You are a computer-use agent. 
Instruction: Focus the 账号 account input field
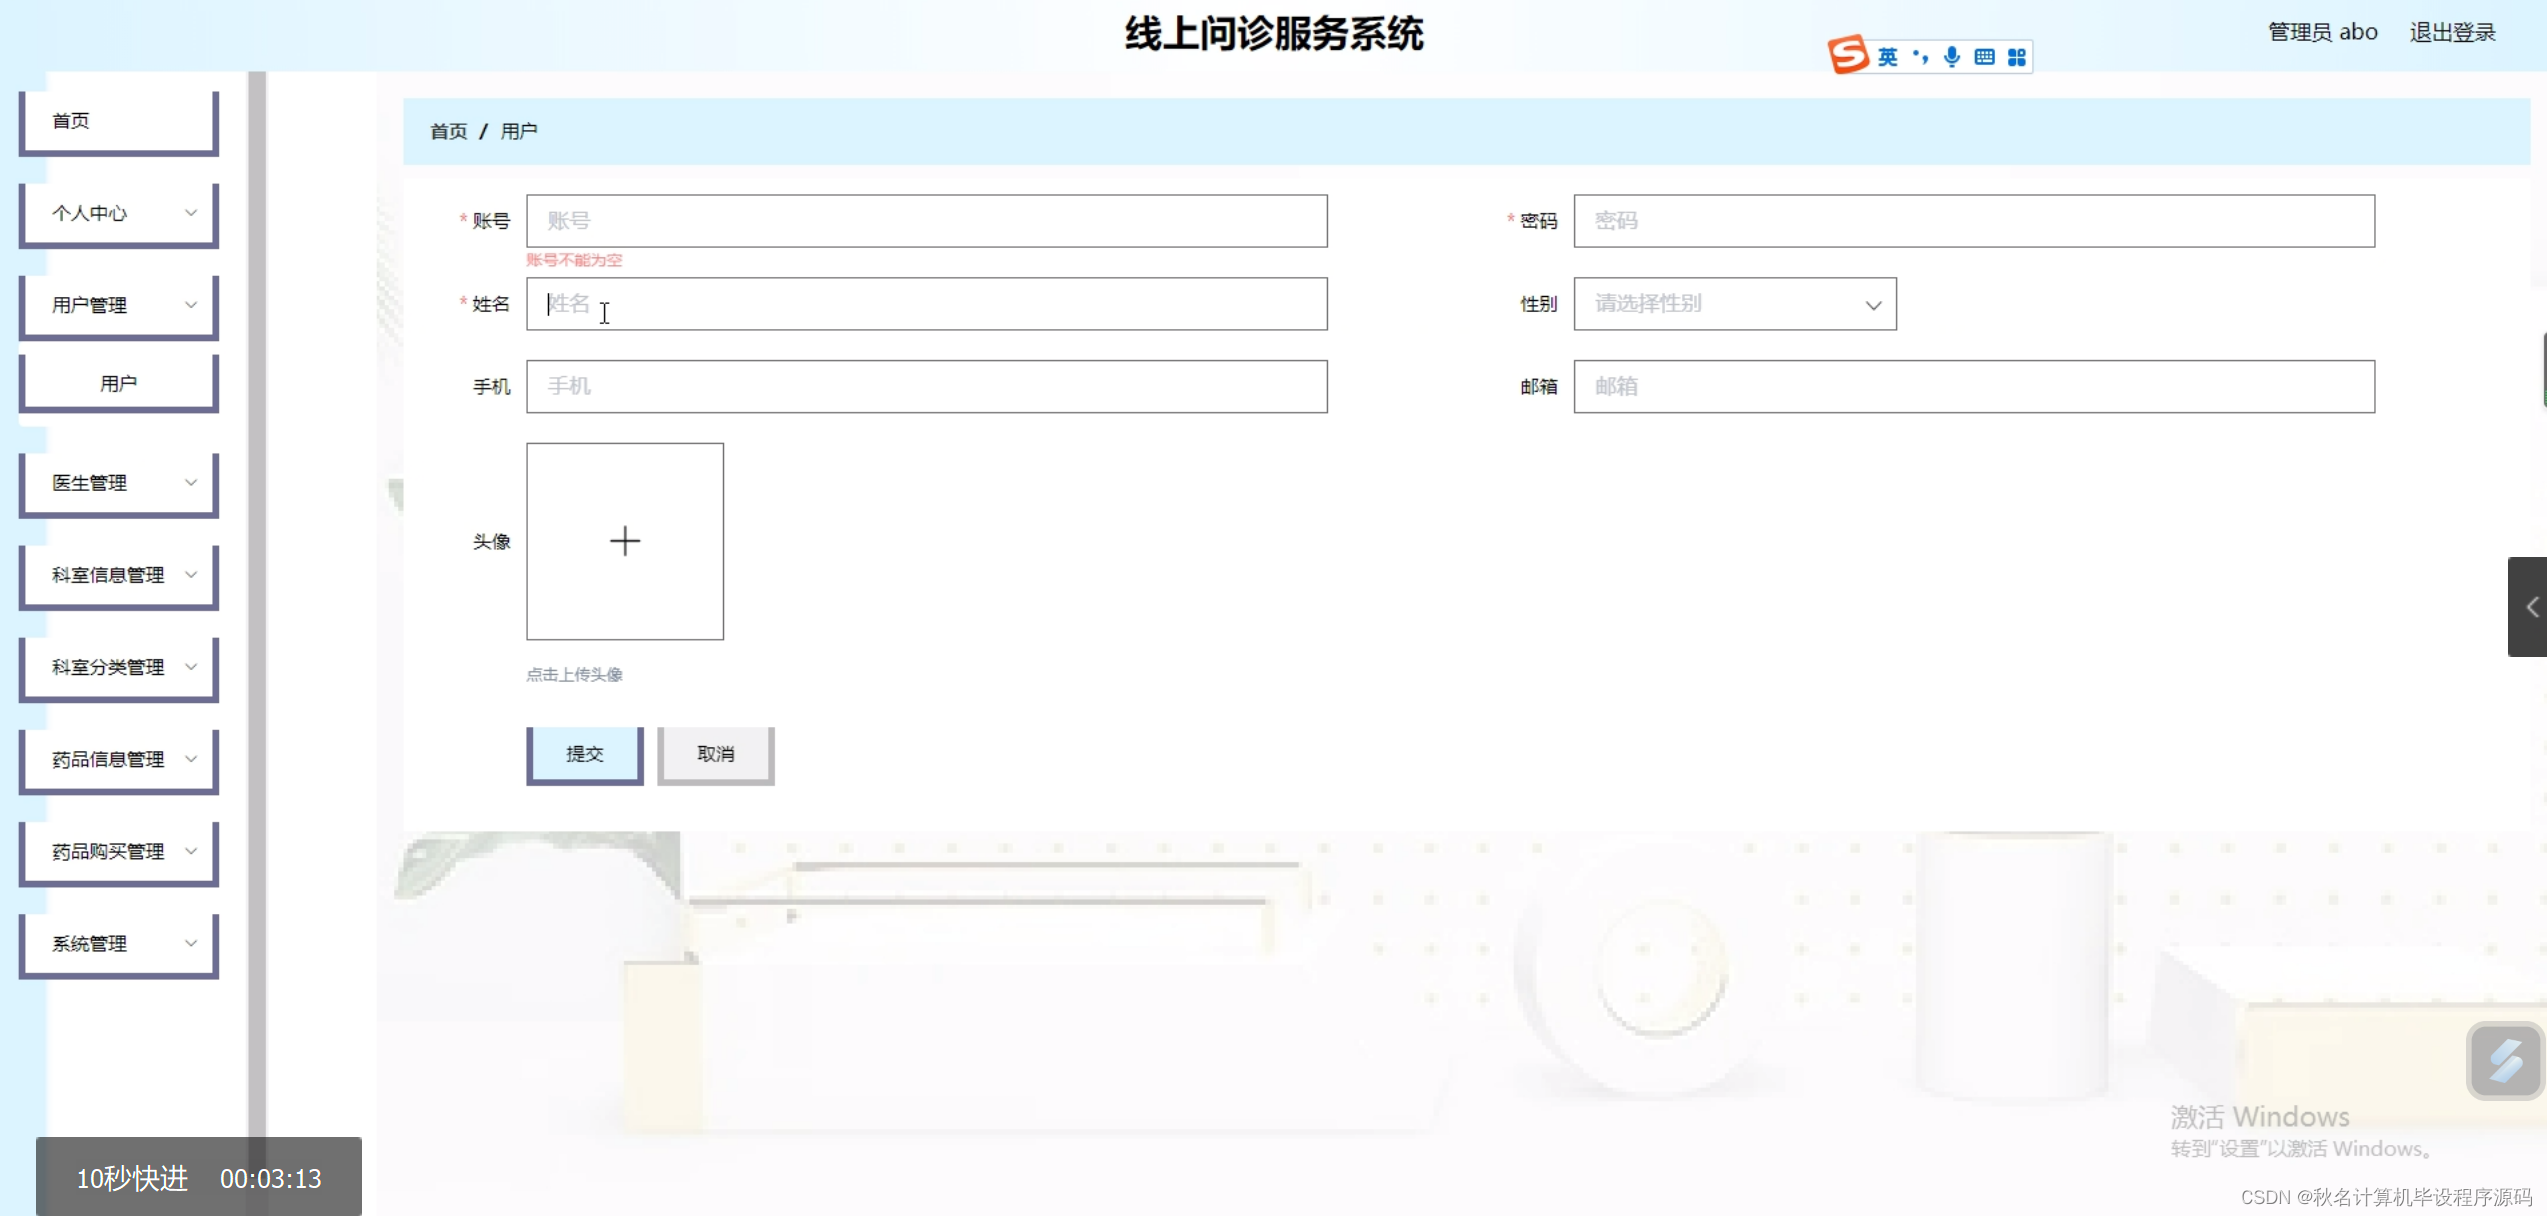click(926, 221)
